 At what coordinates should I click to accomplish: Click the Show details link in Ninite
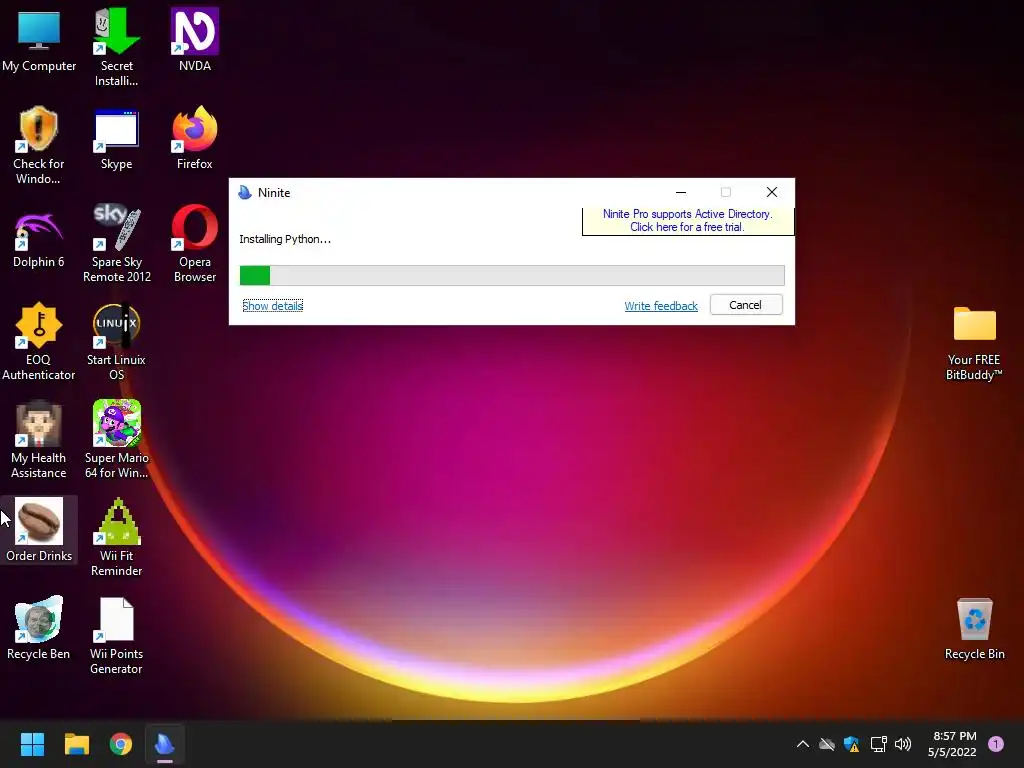[x=272, y=306]
